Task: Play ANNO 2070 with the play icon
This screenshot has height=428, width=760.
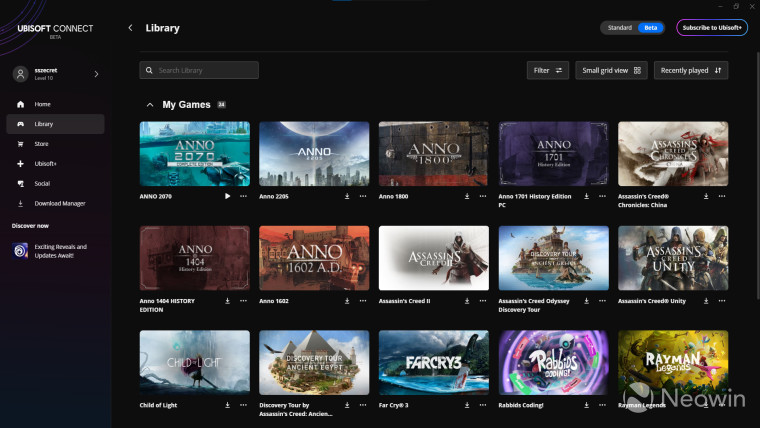Action: (227, 196)
